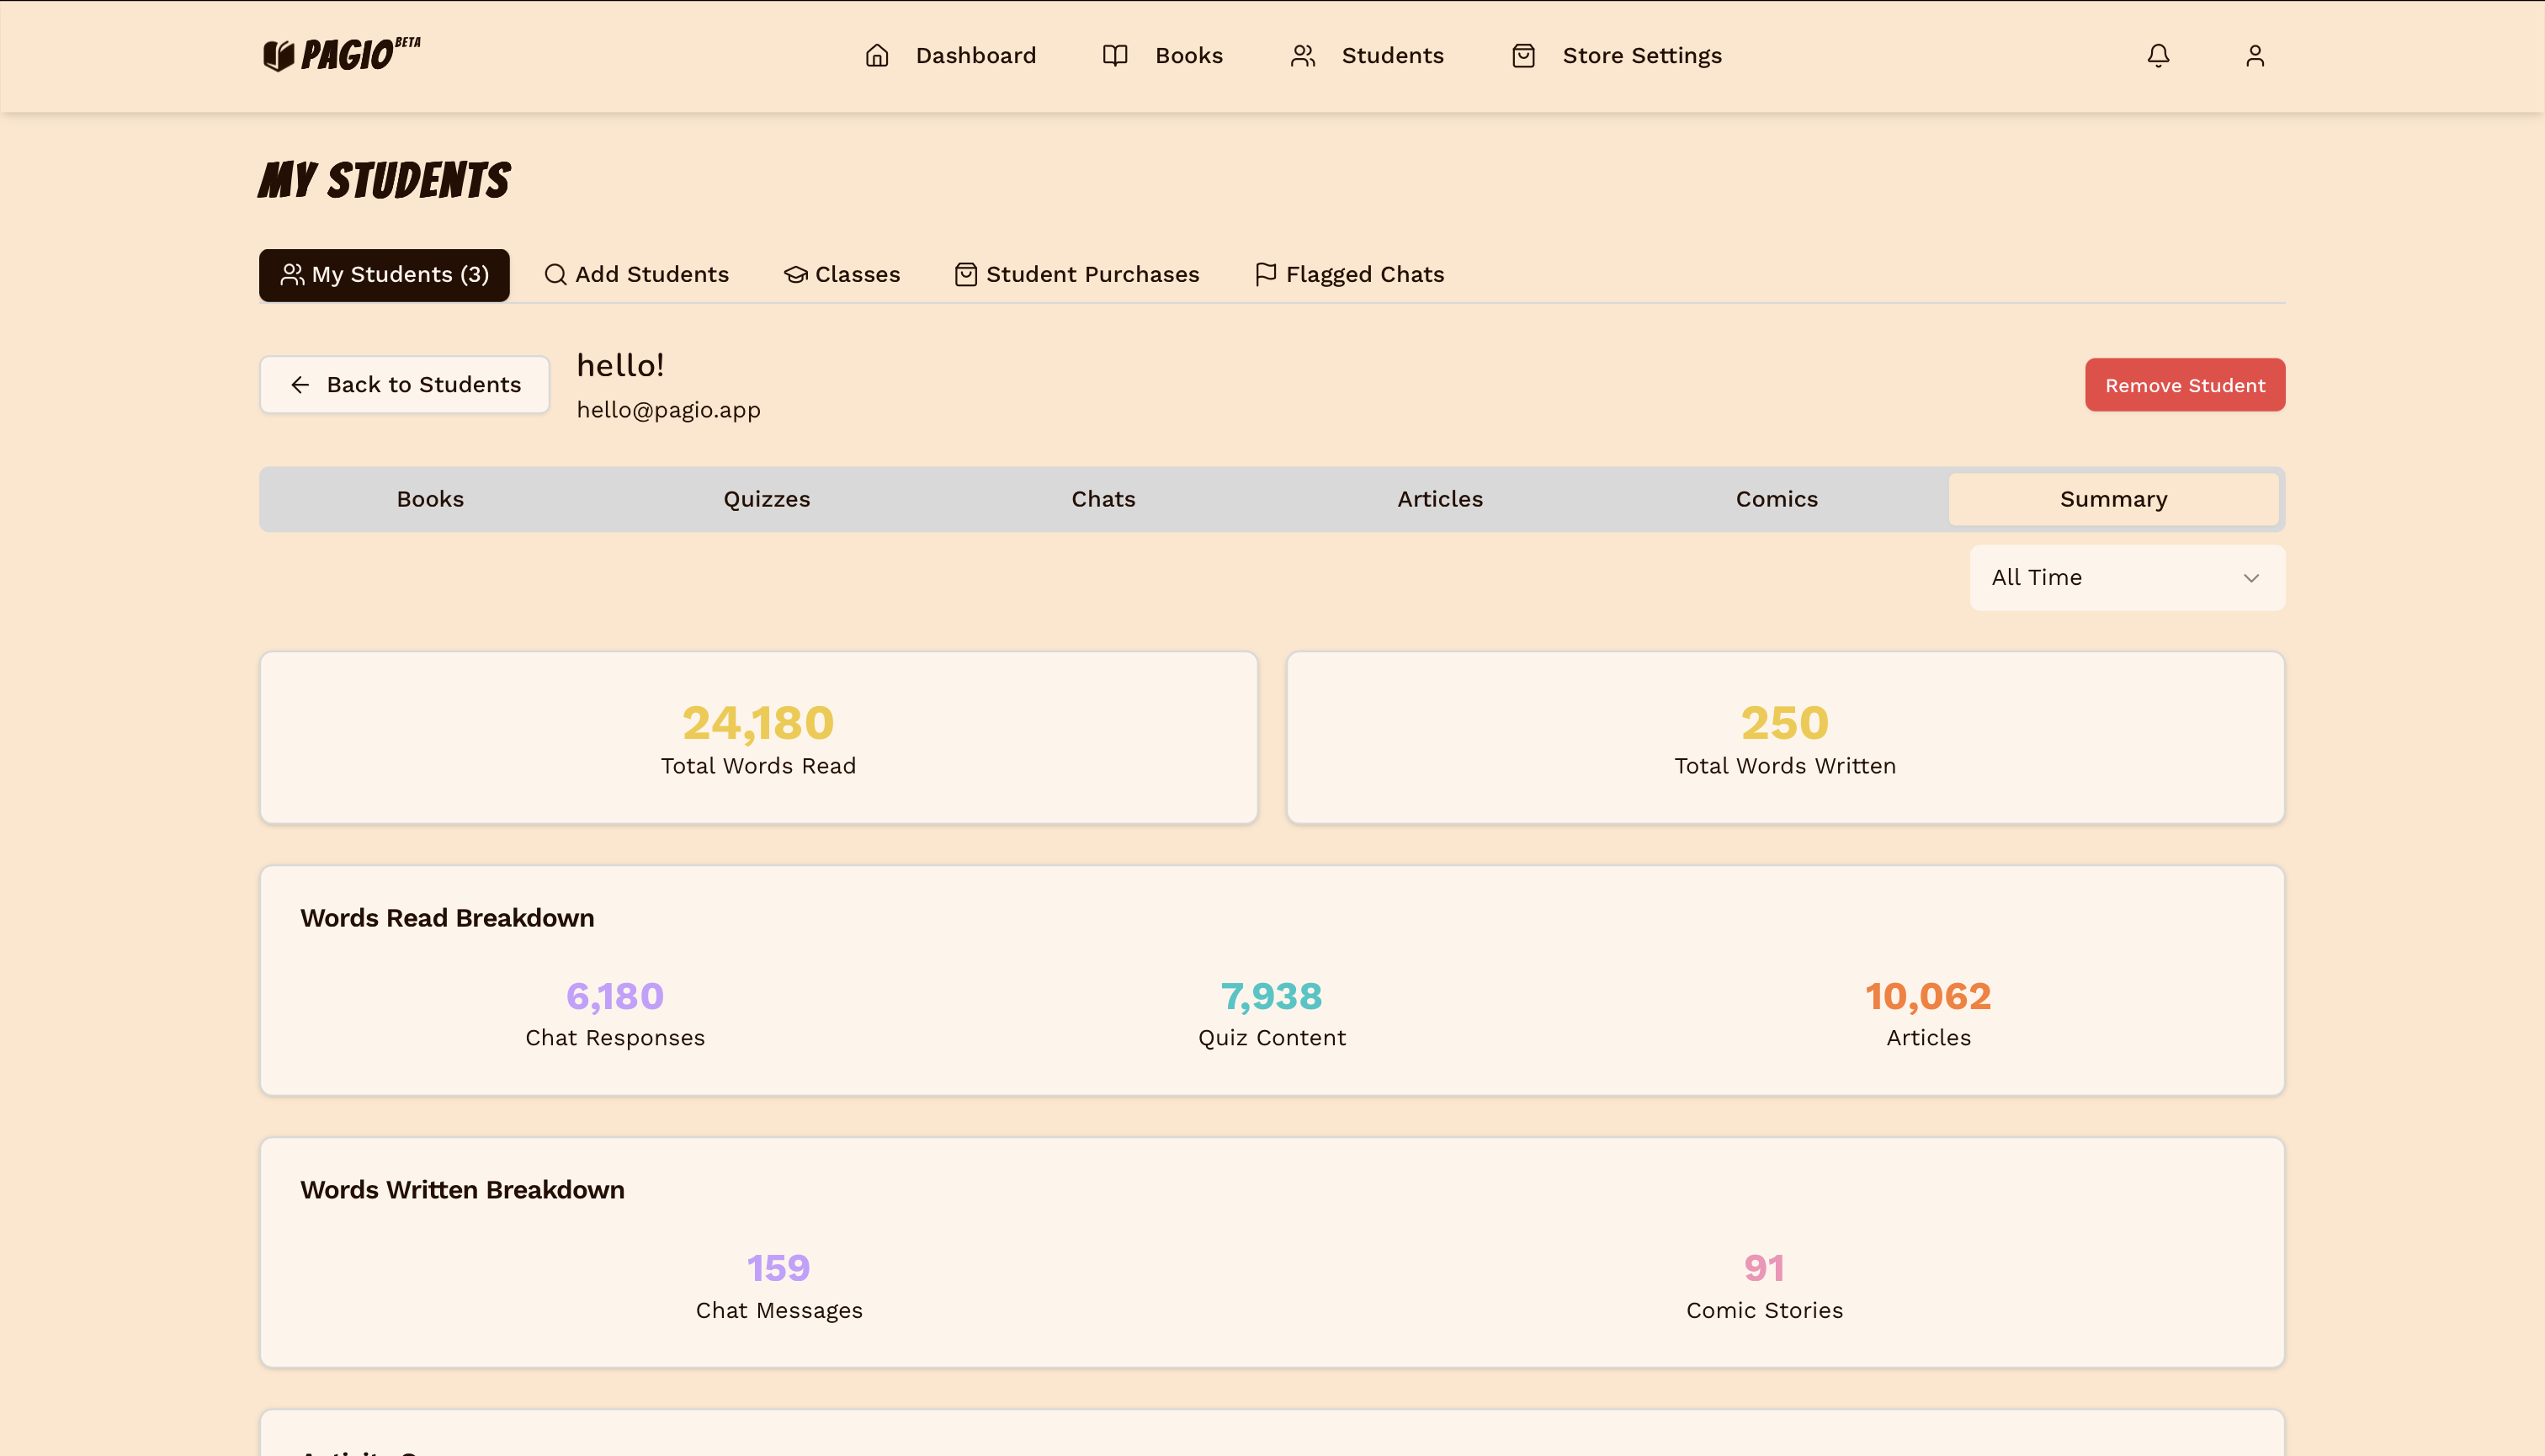2545x1456 pixels.
Task: Click the 24,180 Total Words Read value
Action: pos(758,723)
